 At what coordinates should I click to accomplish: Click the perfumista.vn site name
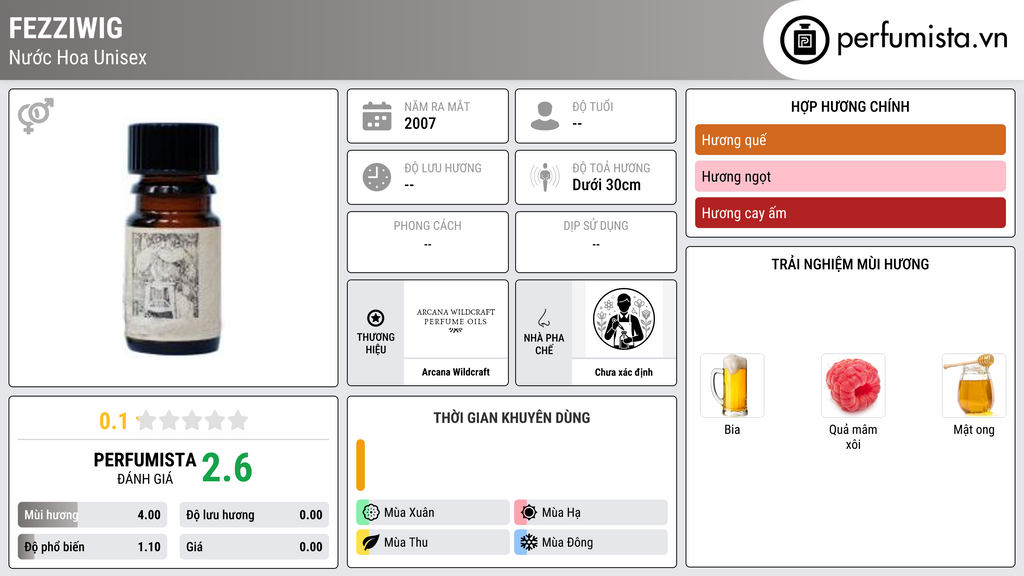click(922, 39)
